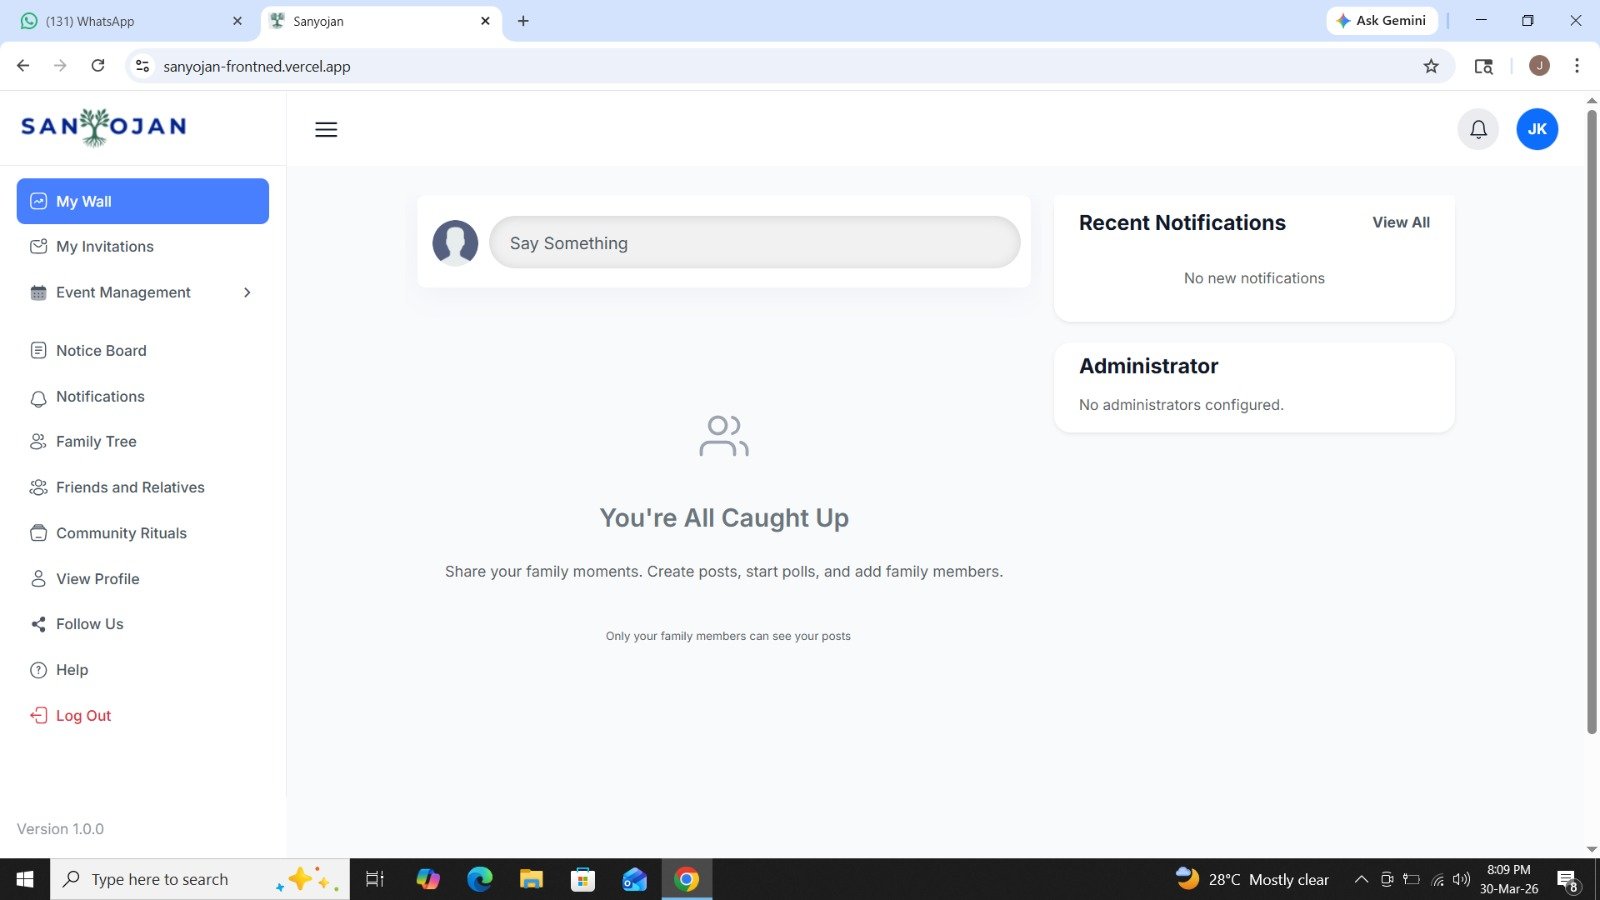
Task: Reload the page using refresh icon
Action: [98, 66]
